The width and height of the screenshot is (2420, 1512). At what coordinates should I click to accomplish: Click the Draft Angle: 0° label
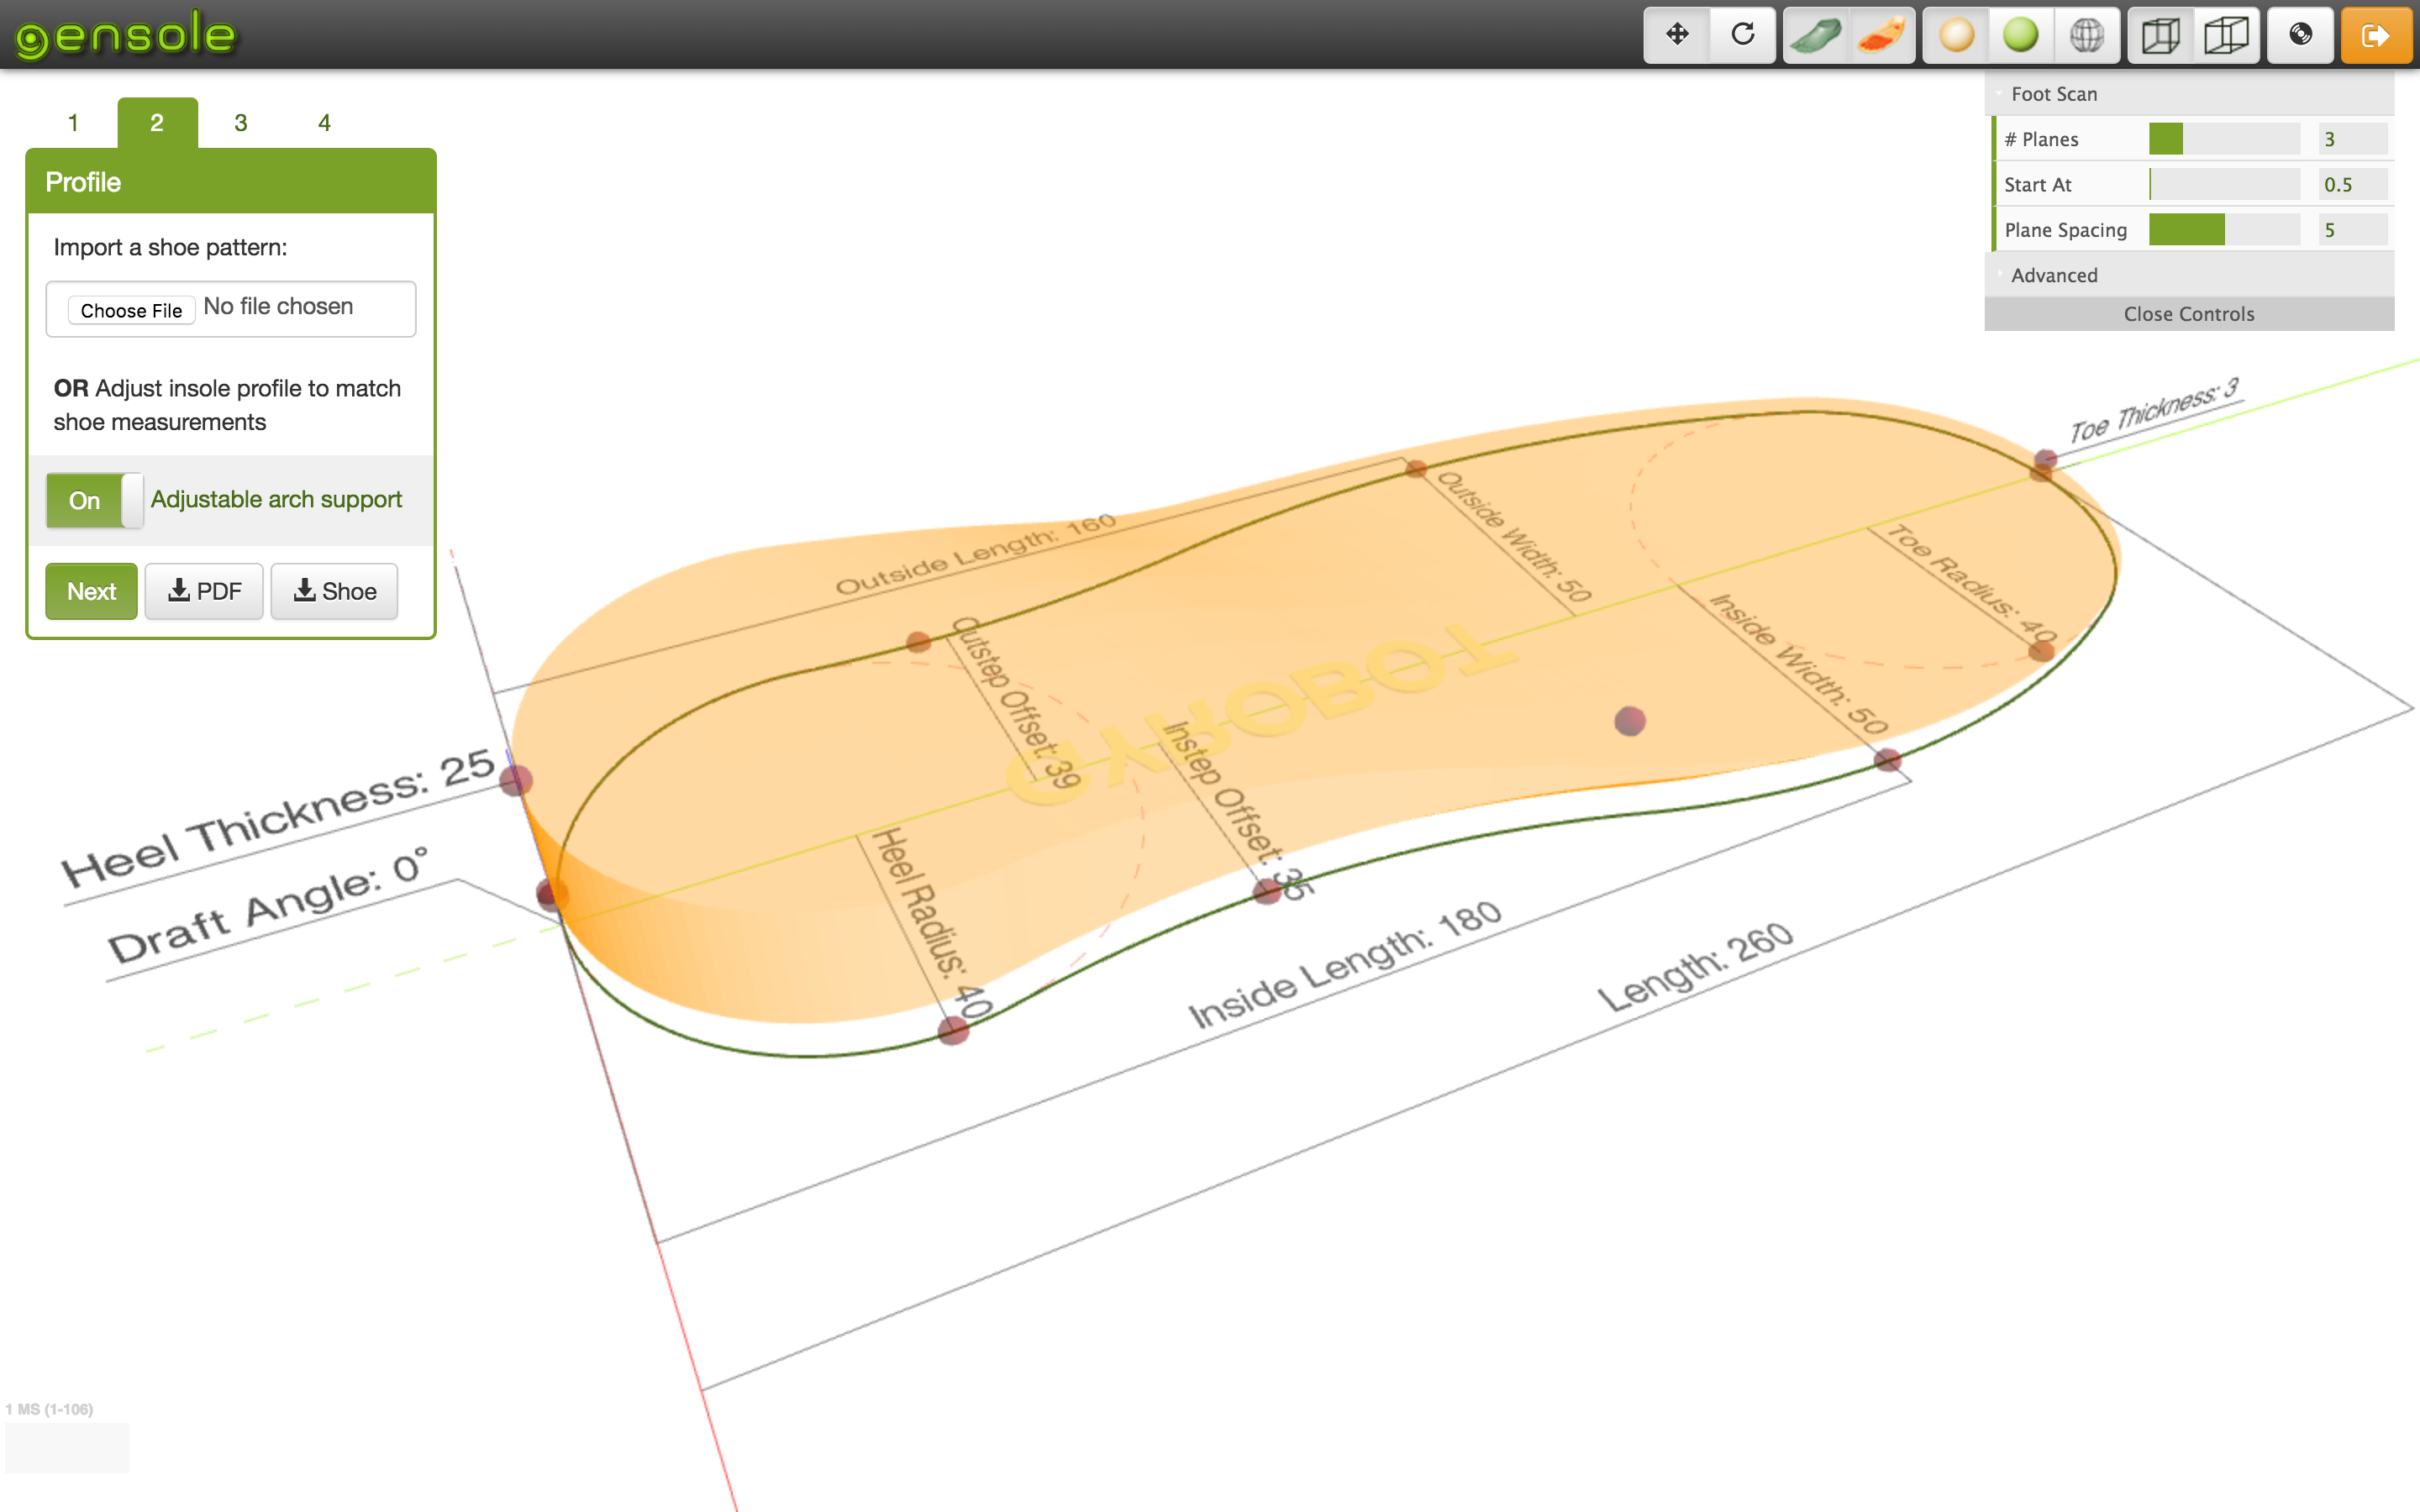268,906
